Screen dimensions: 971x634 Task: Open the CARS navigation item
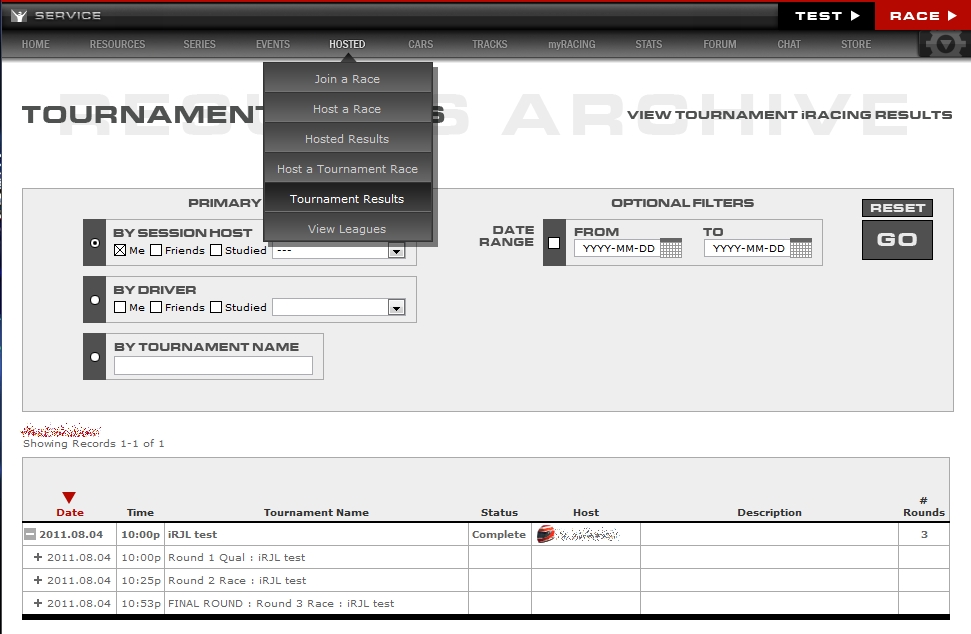coord(420,44)
